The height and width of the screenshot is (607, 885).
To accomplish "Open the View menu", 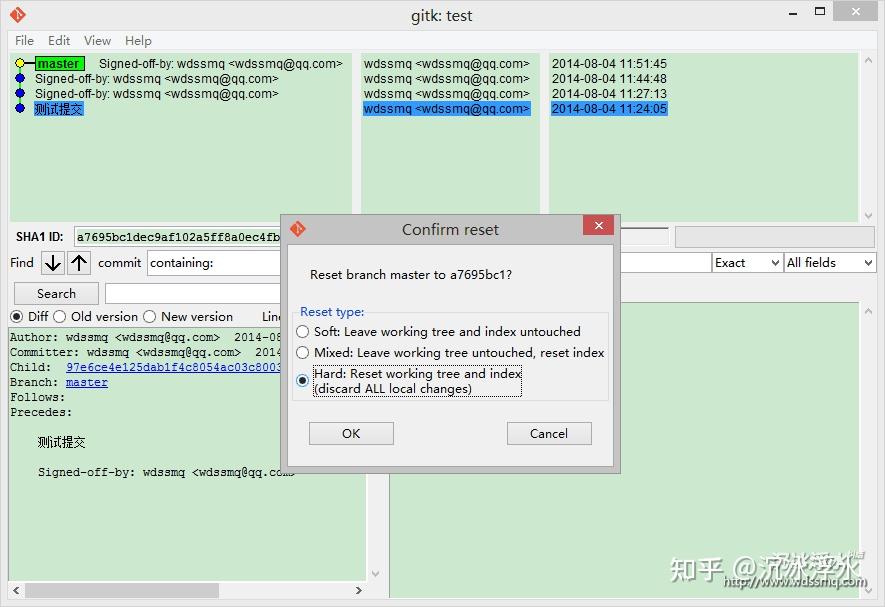I will (96, 41).
